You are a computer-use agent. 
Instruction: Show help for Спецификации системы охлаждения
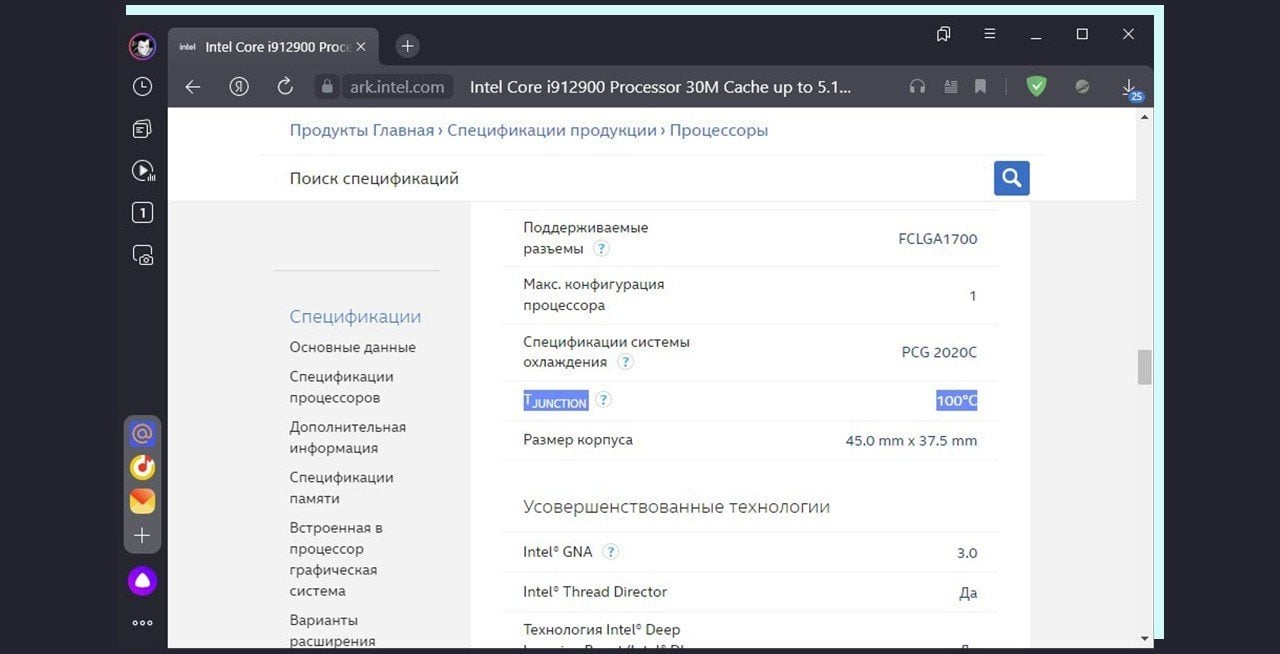pos(625,362)
